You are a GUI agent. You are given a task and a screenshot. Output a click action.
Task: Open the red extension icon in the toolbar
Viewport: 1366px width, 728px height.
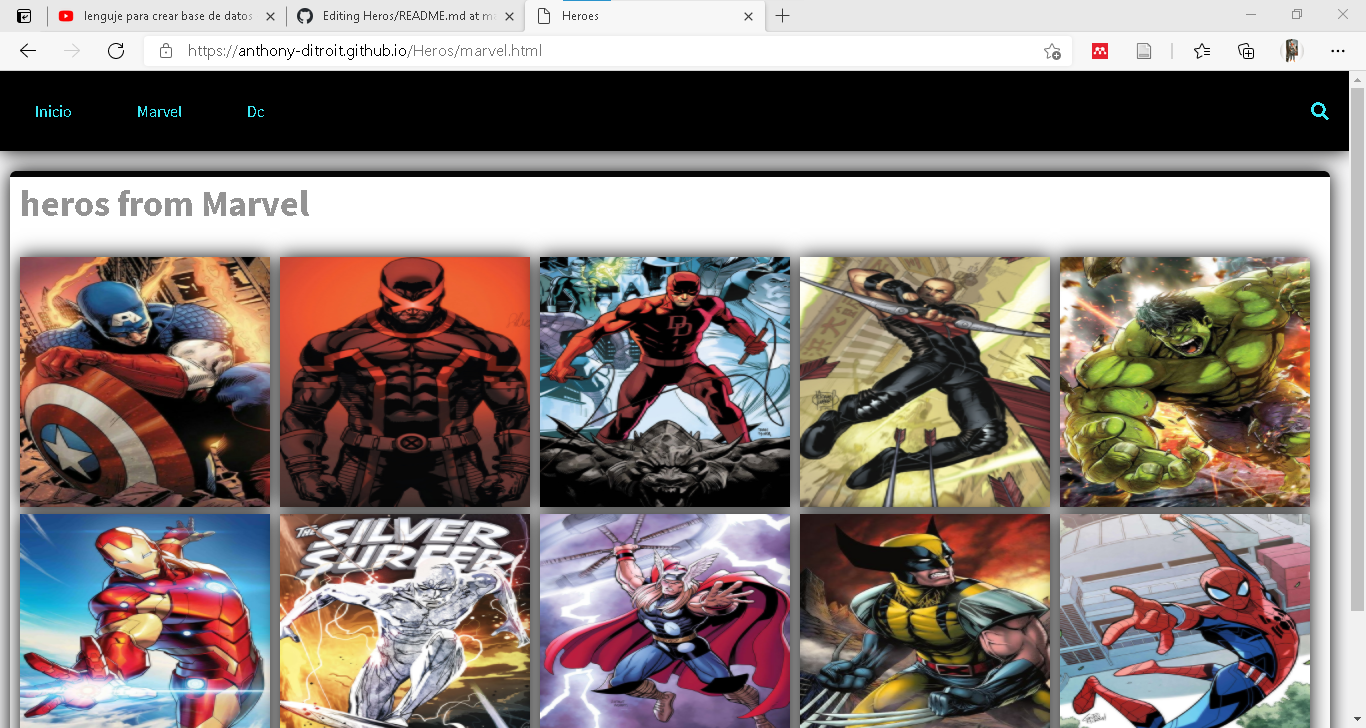[1100, 51]
